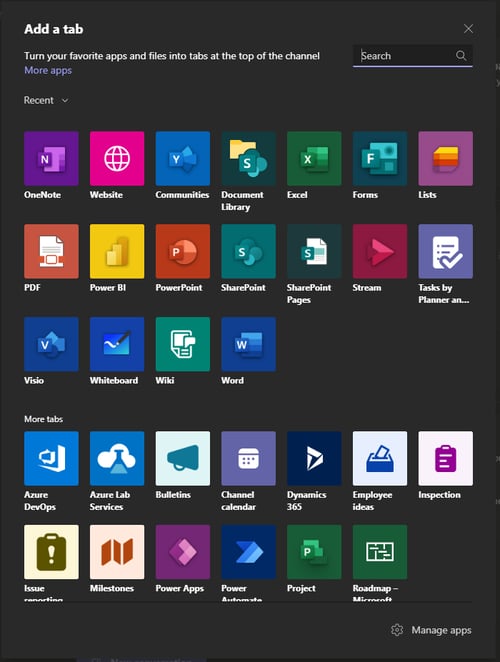Add the Milestones app tab
Viewport: 500px width, 662px height.
click(117, 552)
